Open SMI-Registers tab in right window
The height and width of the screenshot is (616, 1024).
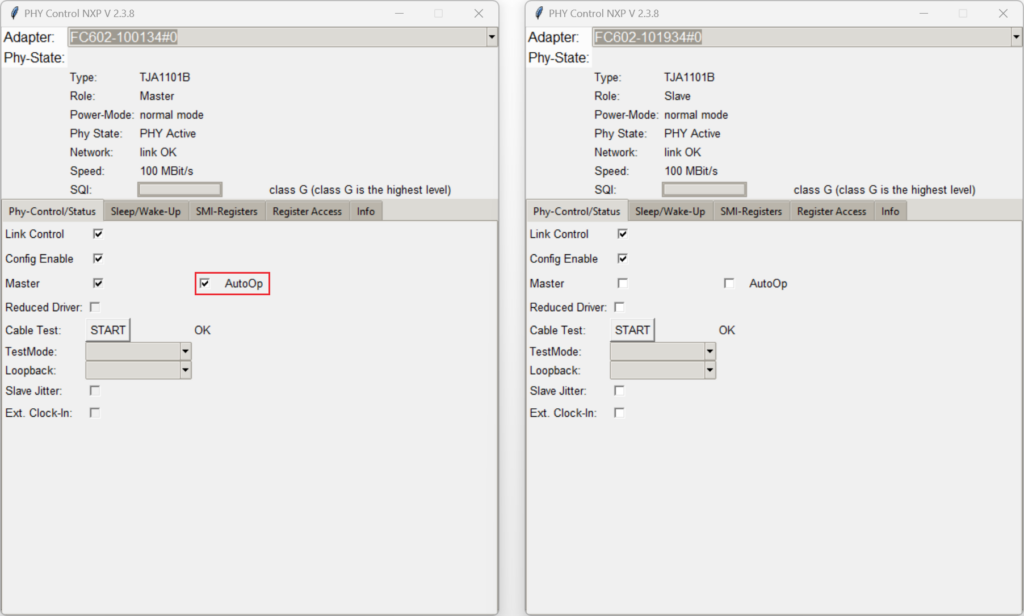coord(751,211)
